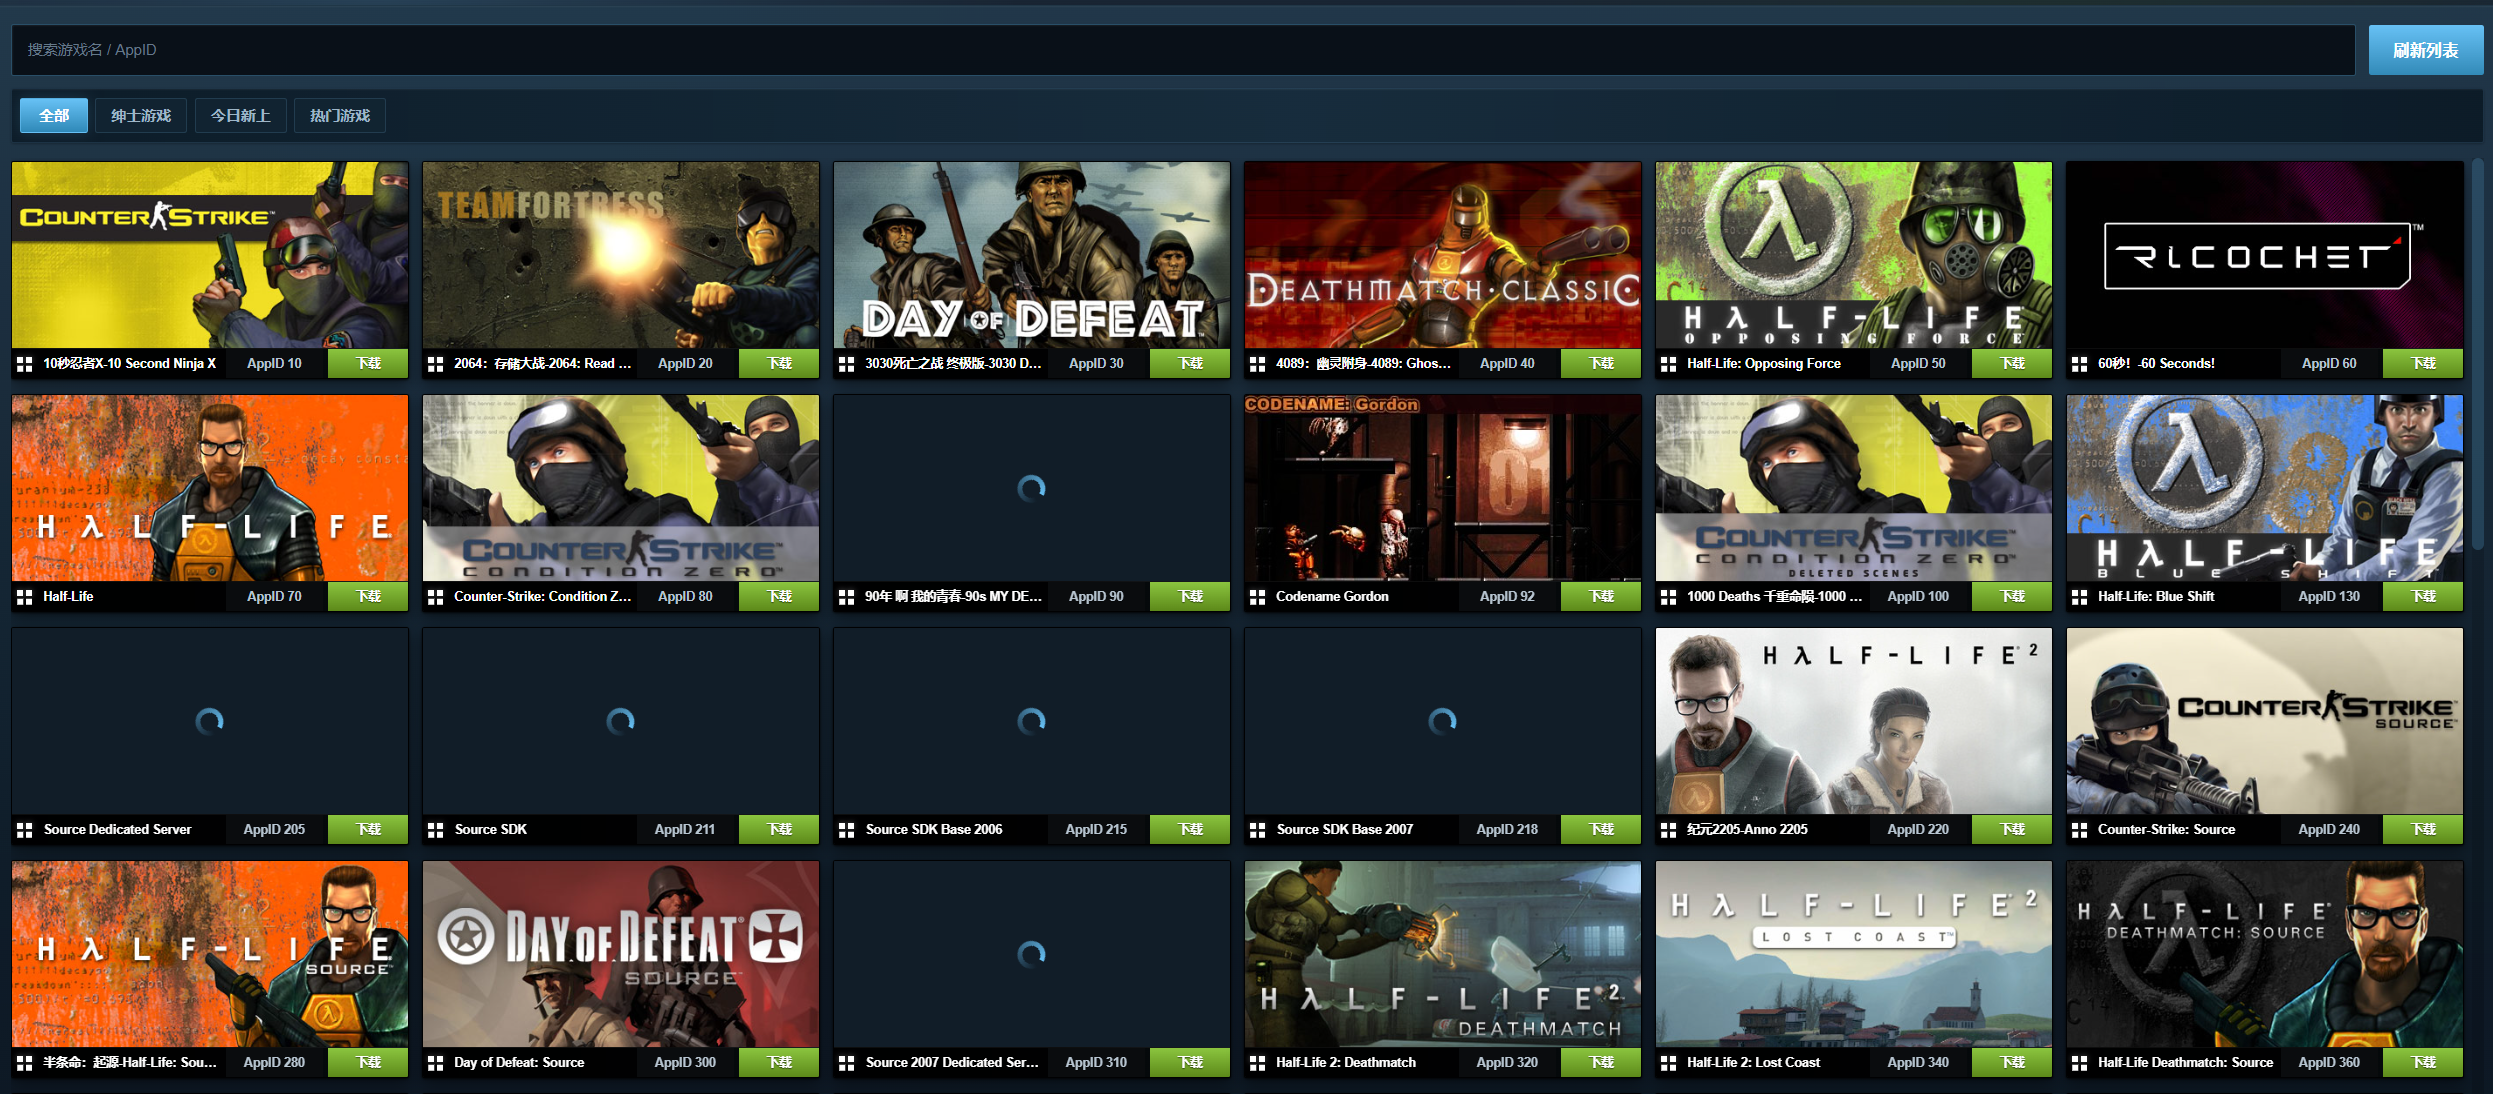Download Half-Life 2: Lost Coast
The height and width of the screenshot is (1094, 2493).
2013,1062
